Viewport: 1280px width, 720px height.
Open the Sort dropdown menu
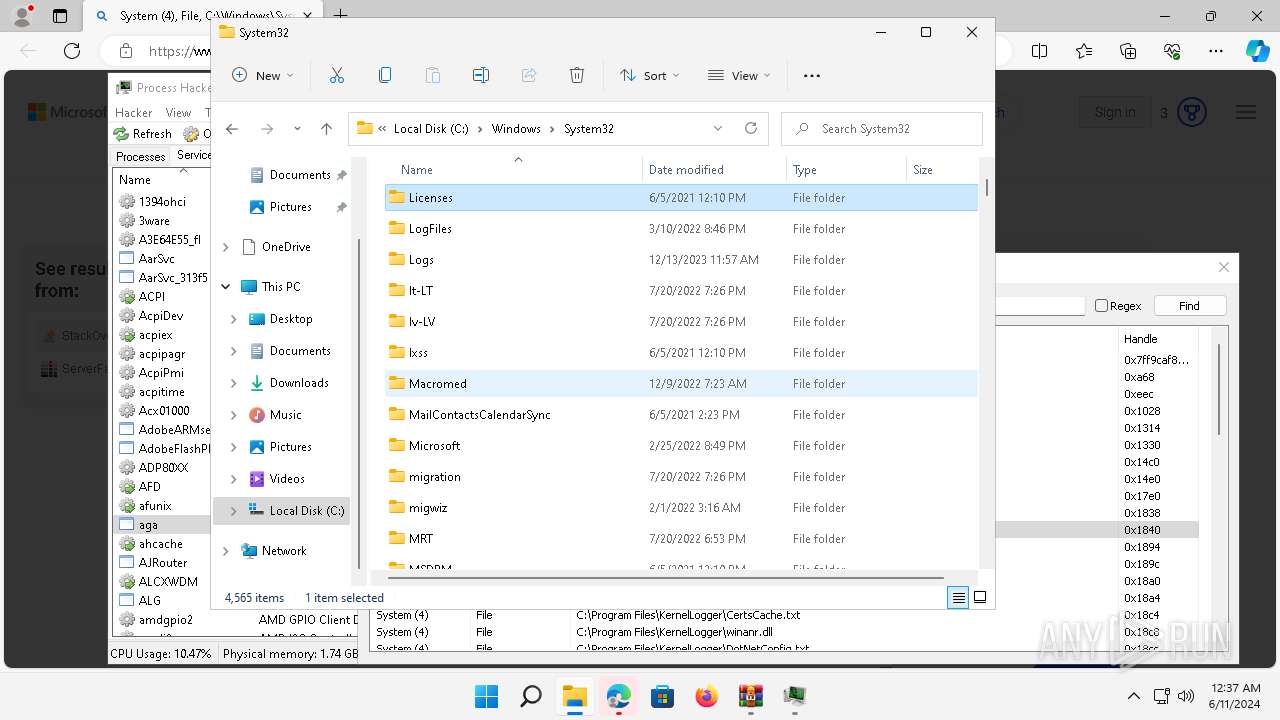point(649,75)
